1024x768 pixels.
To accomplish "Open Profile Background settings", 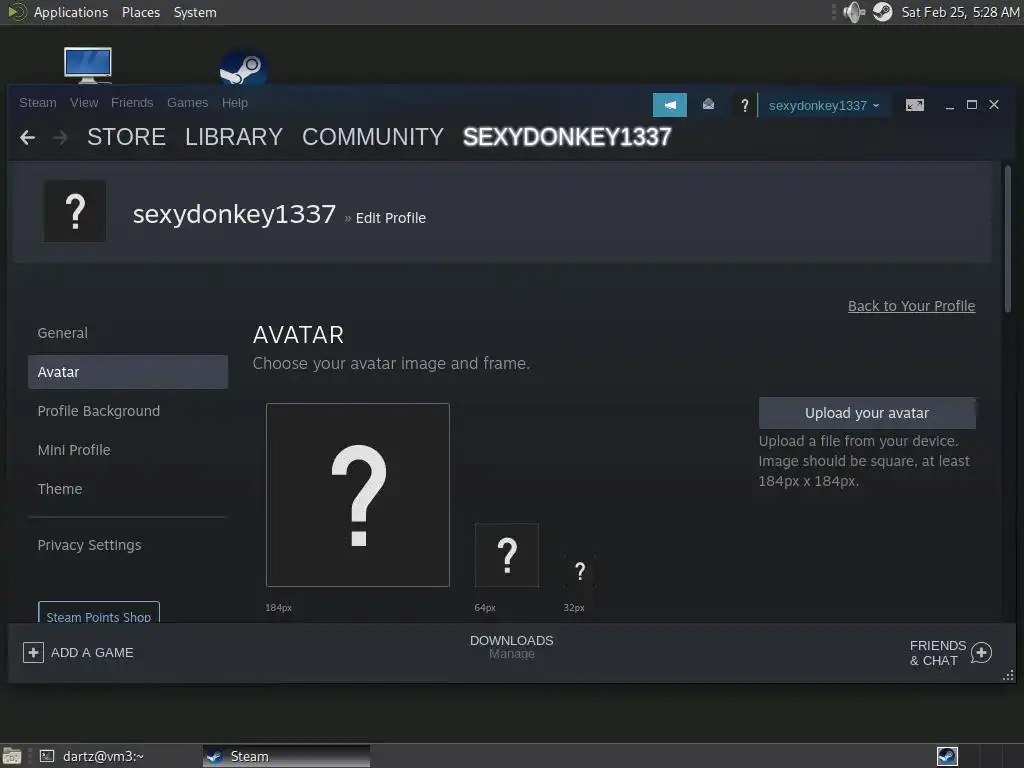I will [128, 411].
